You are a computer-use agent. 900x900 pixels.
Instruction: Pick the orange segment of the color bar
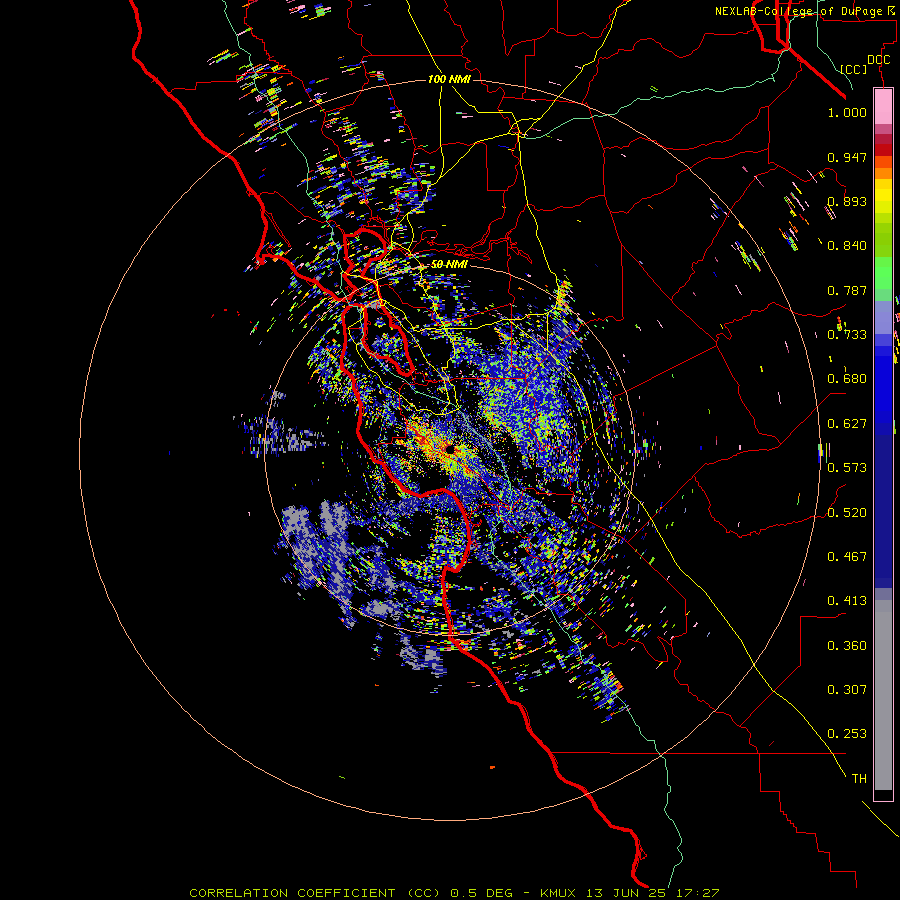pyautogui.click(x=883, y=168)
